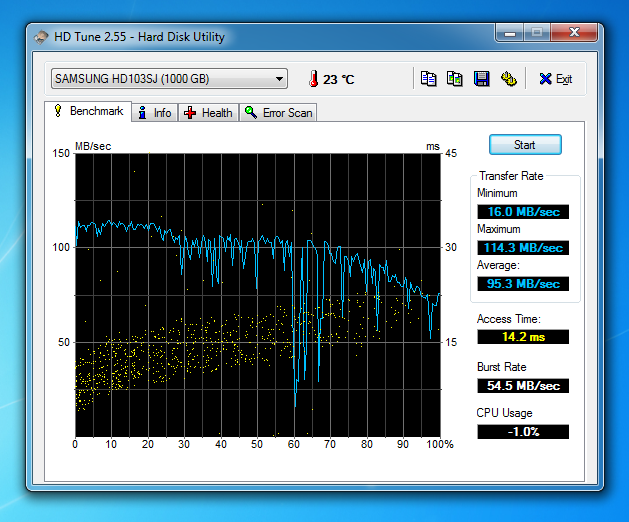
Task: Click the magnifier Error Scan tab icon
Action: pyautogui.click(x=251, y=112)
